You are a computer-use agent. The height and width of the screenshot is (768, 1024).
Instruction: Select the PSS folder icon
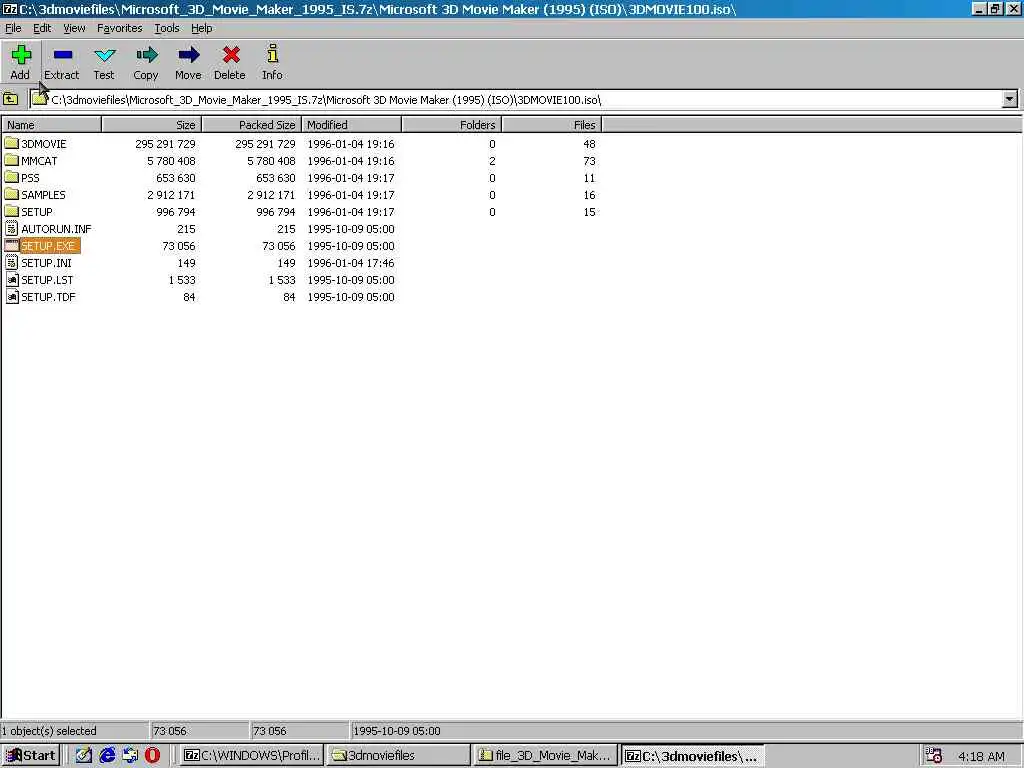tap(11, 177)
